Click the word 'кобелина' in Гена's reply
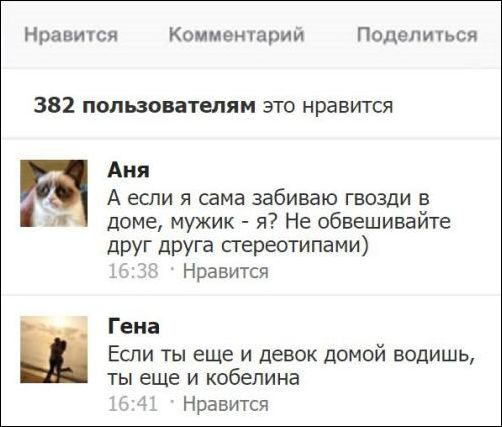Viewport: 502px width, 427px height. tap(252, 378)
